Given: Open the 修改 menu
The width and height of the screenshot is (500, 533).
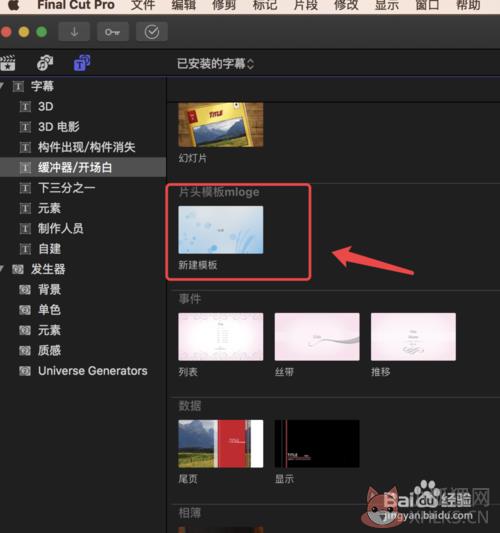Looking at the screenshot, I should (x=346, y=5).
